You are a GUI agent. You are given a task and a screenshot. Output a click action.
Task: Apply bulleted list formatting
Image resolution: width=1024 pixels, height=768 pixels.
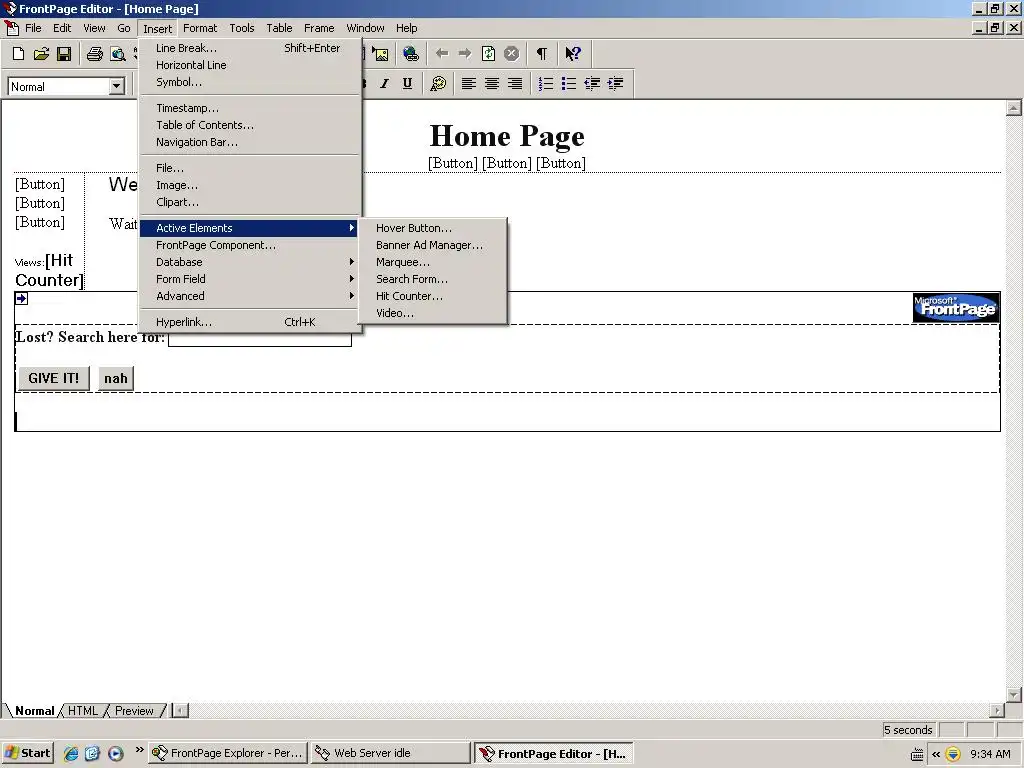(569, 84)
